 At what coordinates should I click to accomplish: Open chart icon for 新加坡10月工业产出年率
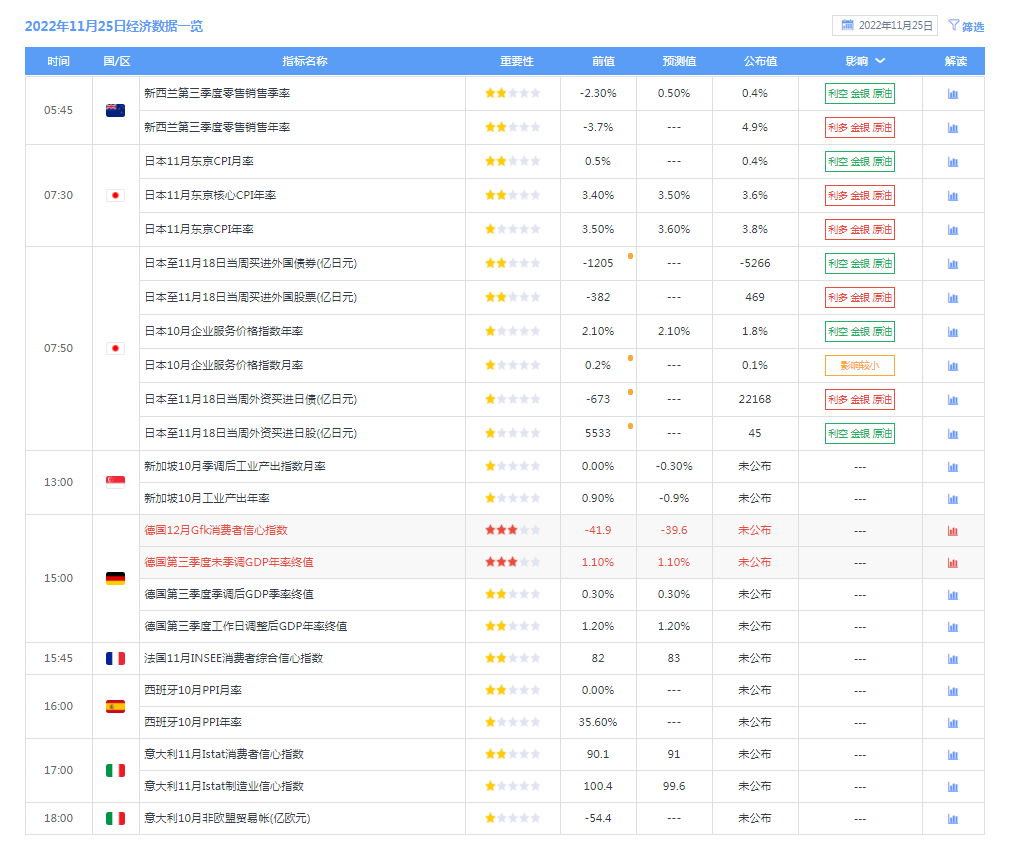953,499
